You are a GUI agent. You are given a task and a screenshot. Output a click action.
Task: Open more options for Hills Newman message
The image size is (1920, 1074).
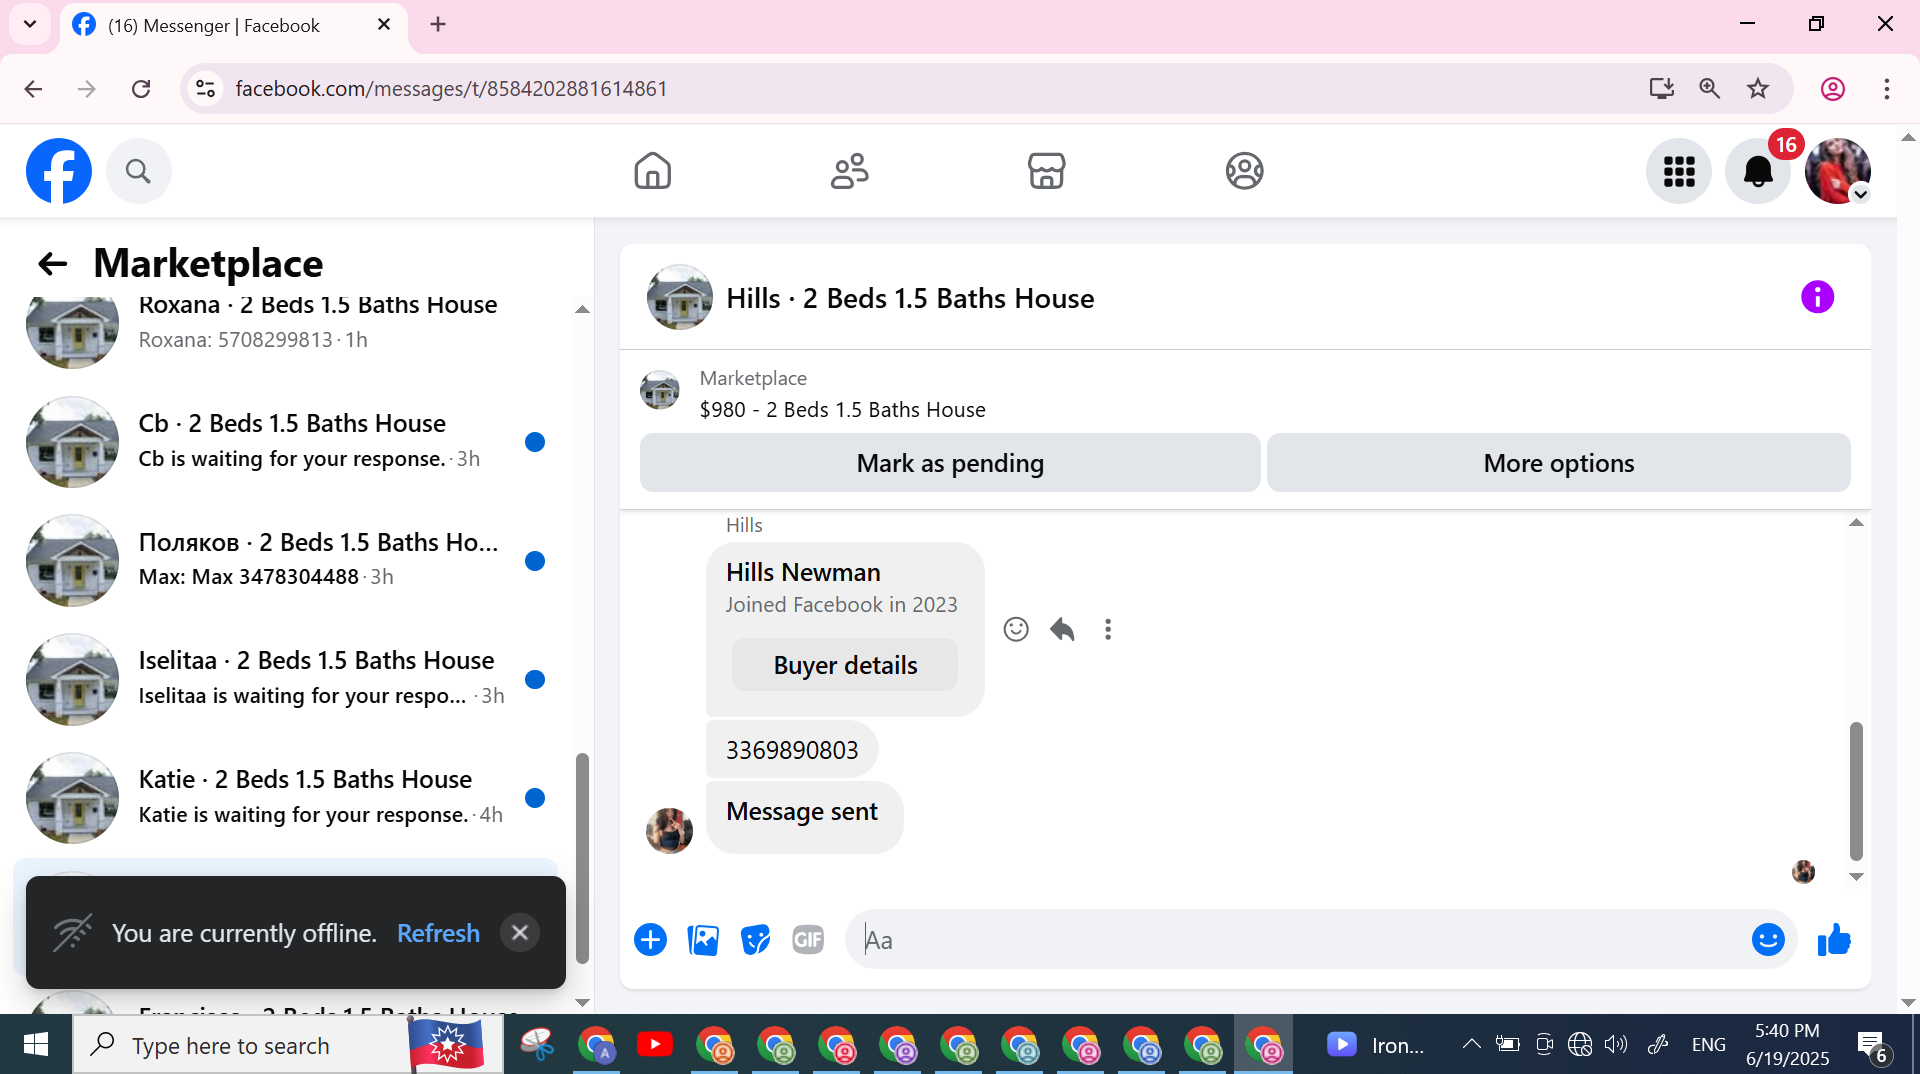(x=1108, y=629)
